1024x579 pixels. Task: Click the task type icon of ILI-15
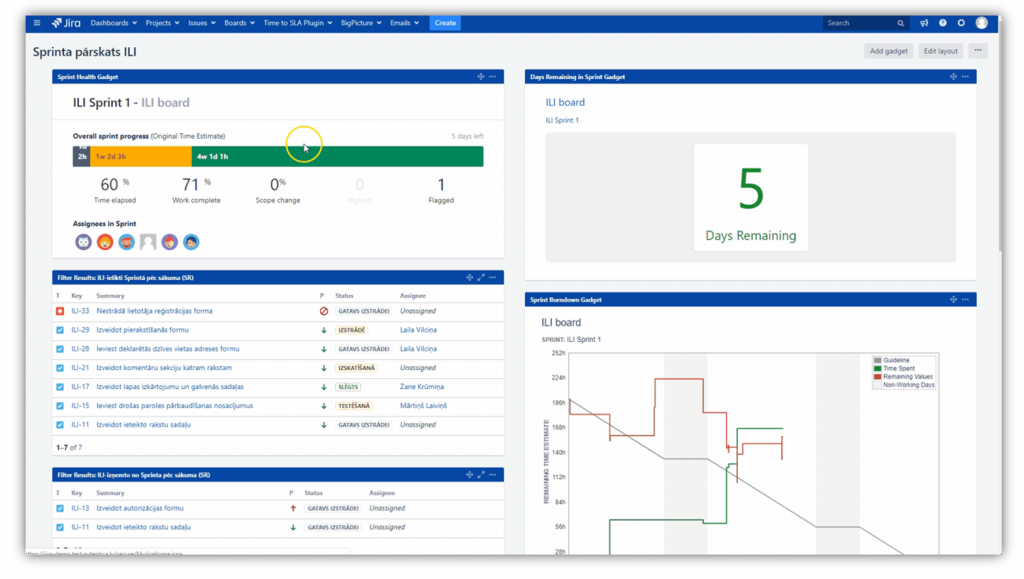[60, 406]
